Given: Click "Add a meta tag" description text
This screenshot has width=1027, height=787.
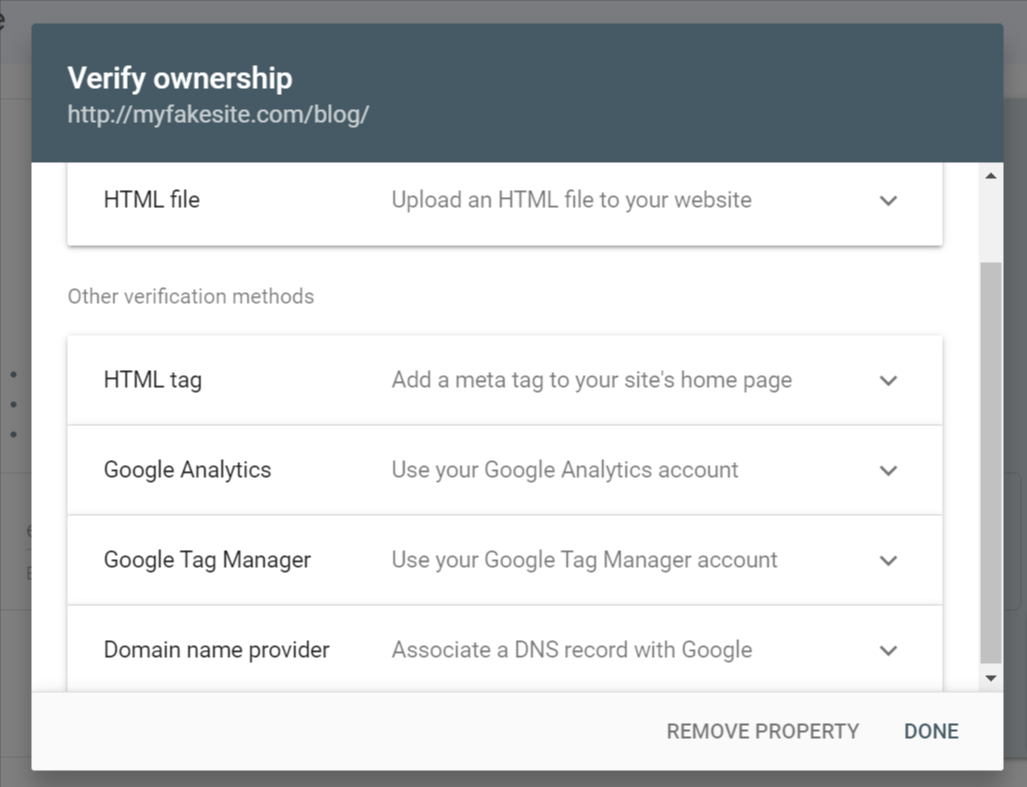Looking at the screenshot, I should [591, 380].
